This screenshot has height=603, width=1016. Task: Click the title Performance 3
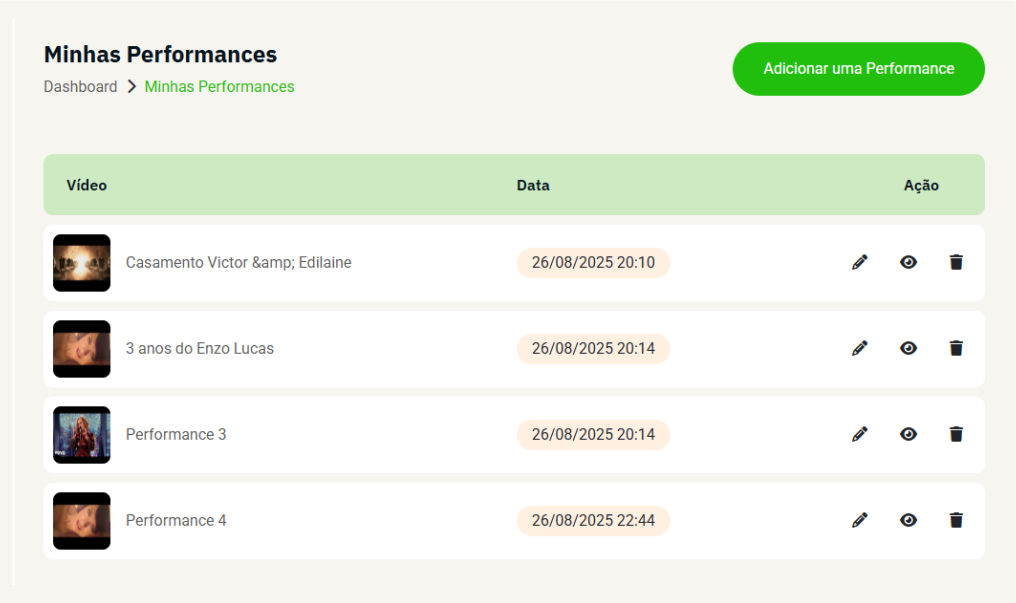[x=176, y=435]
